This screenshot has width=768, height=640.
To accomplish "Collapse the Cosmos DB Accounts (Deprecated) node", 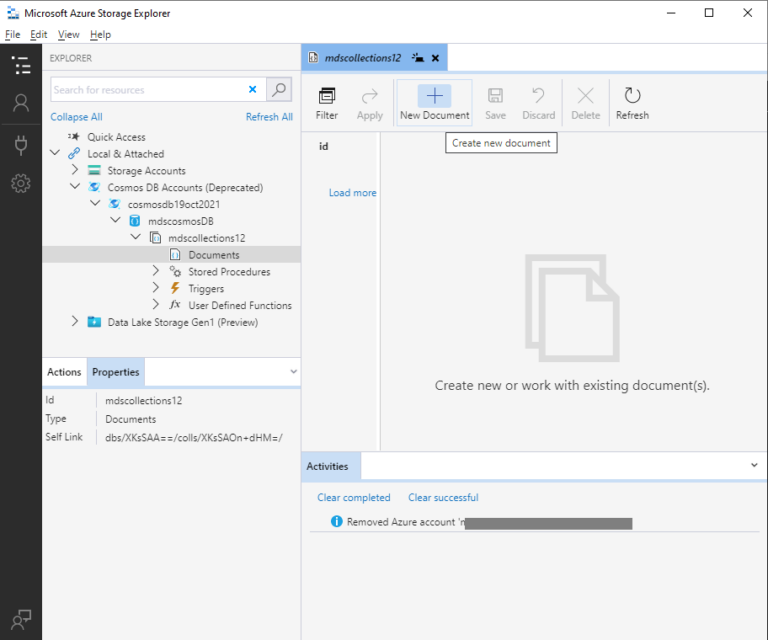I will point(75,187).
